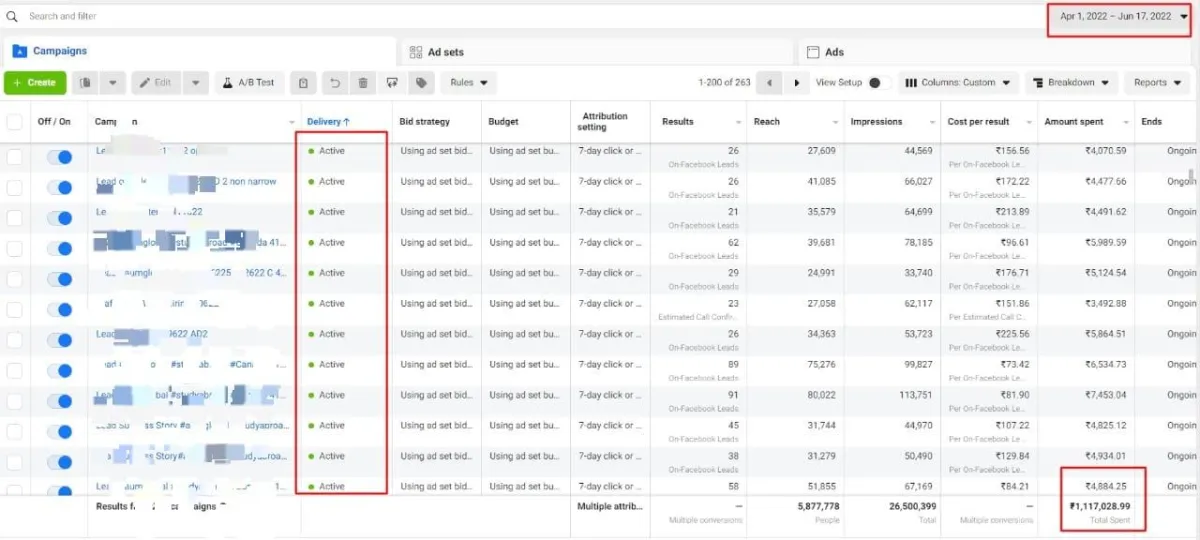This screenshot has height=540, width=1200.
Task: Turn off the first campaign's toggle
Action: pyautogui.click(x=60, y=157)
